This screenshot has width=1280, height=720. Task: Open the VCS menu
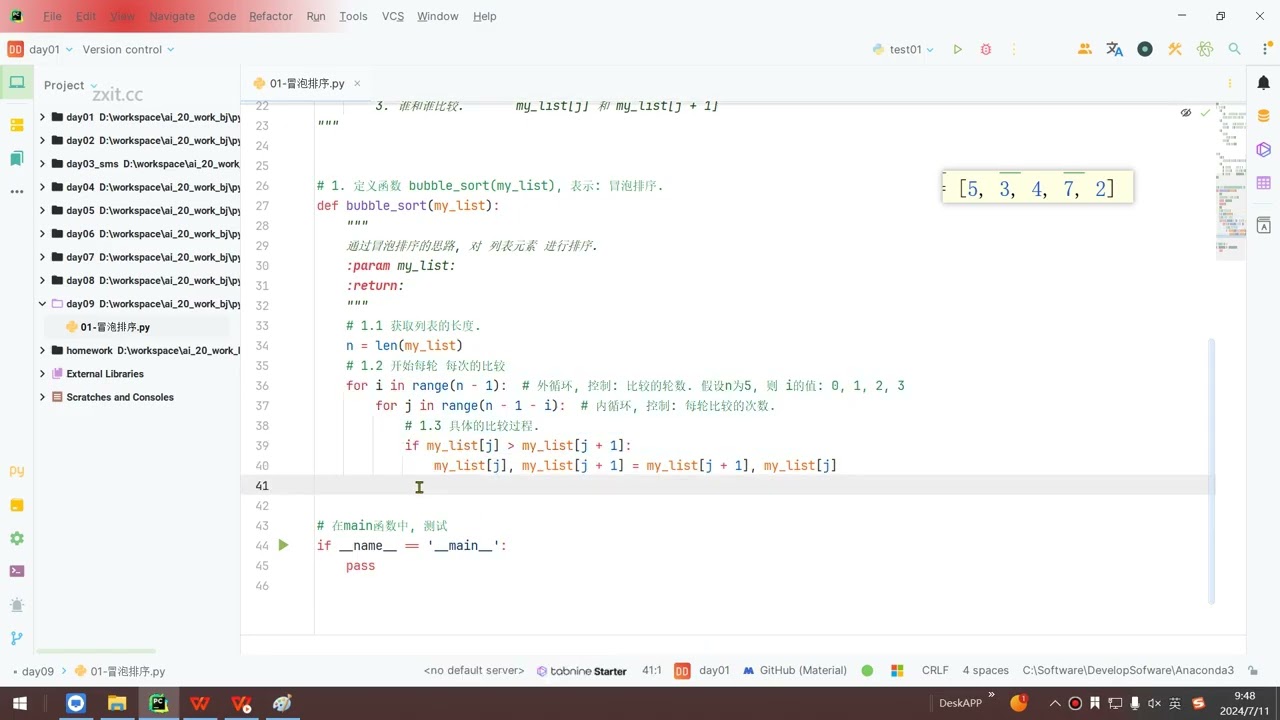393,16
